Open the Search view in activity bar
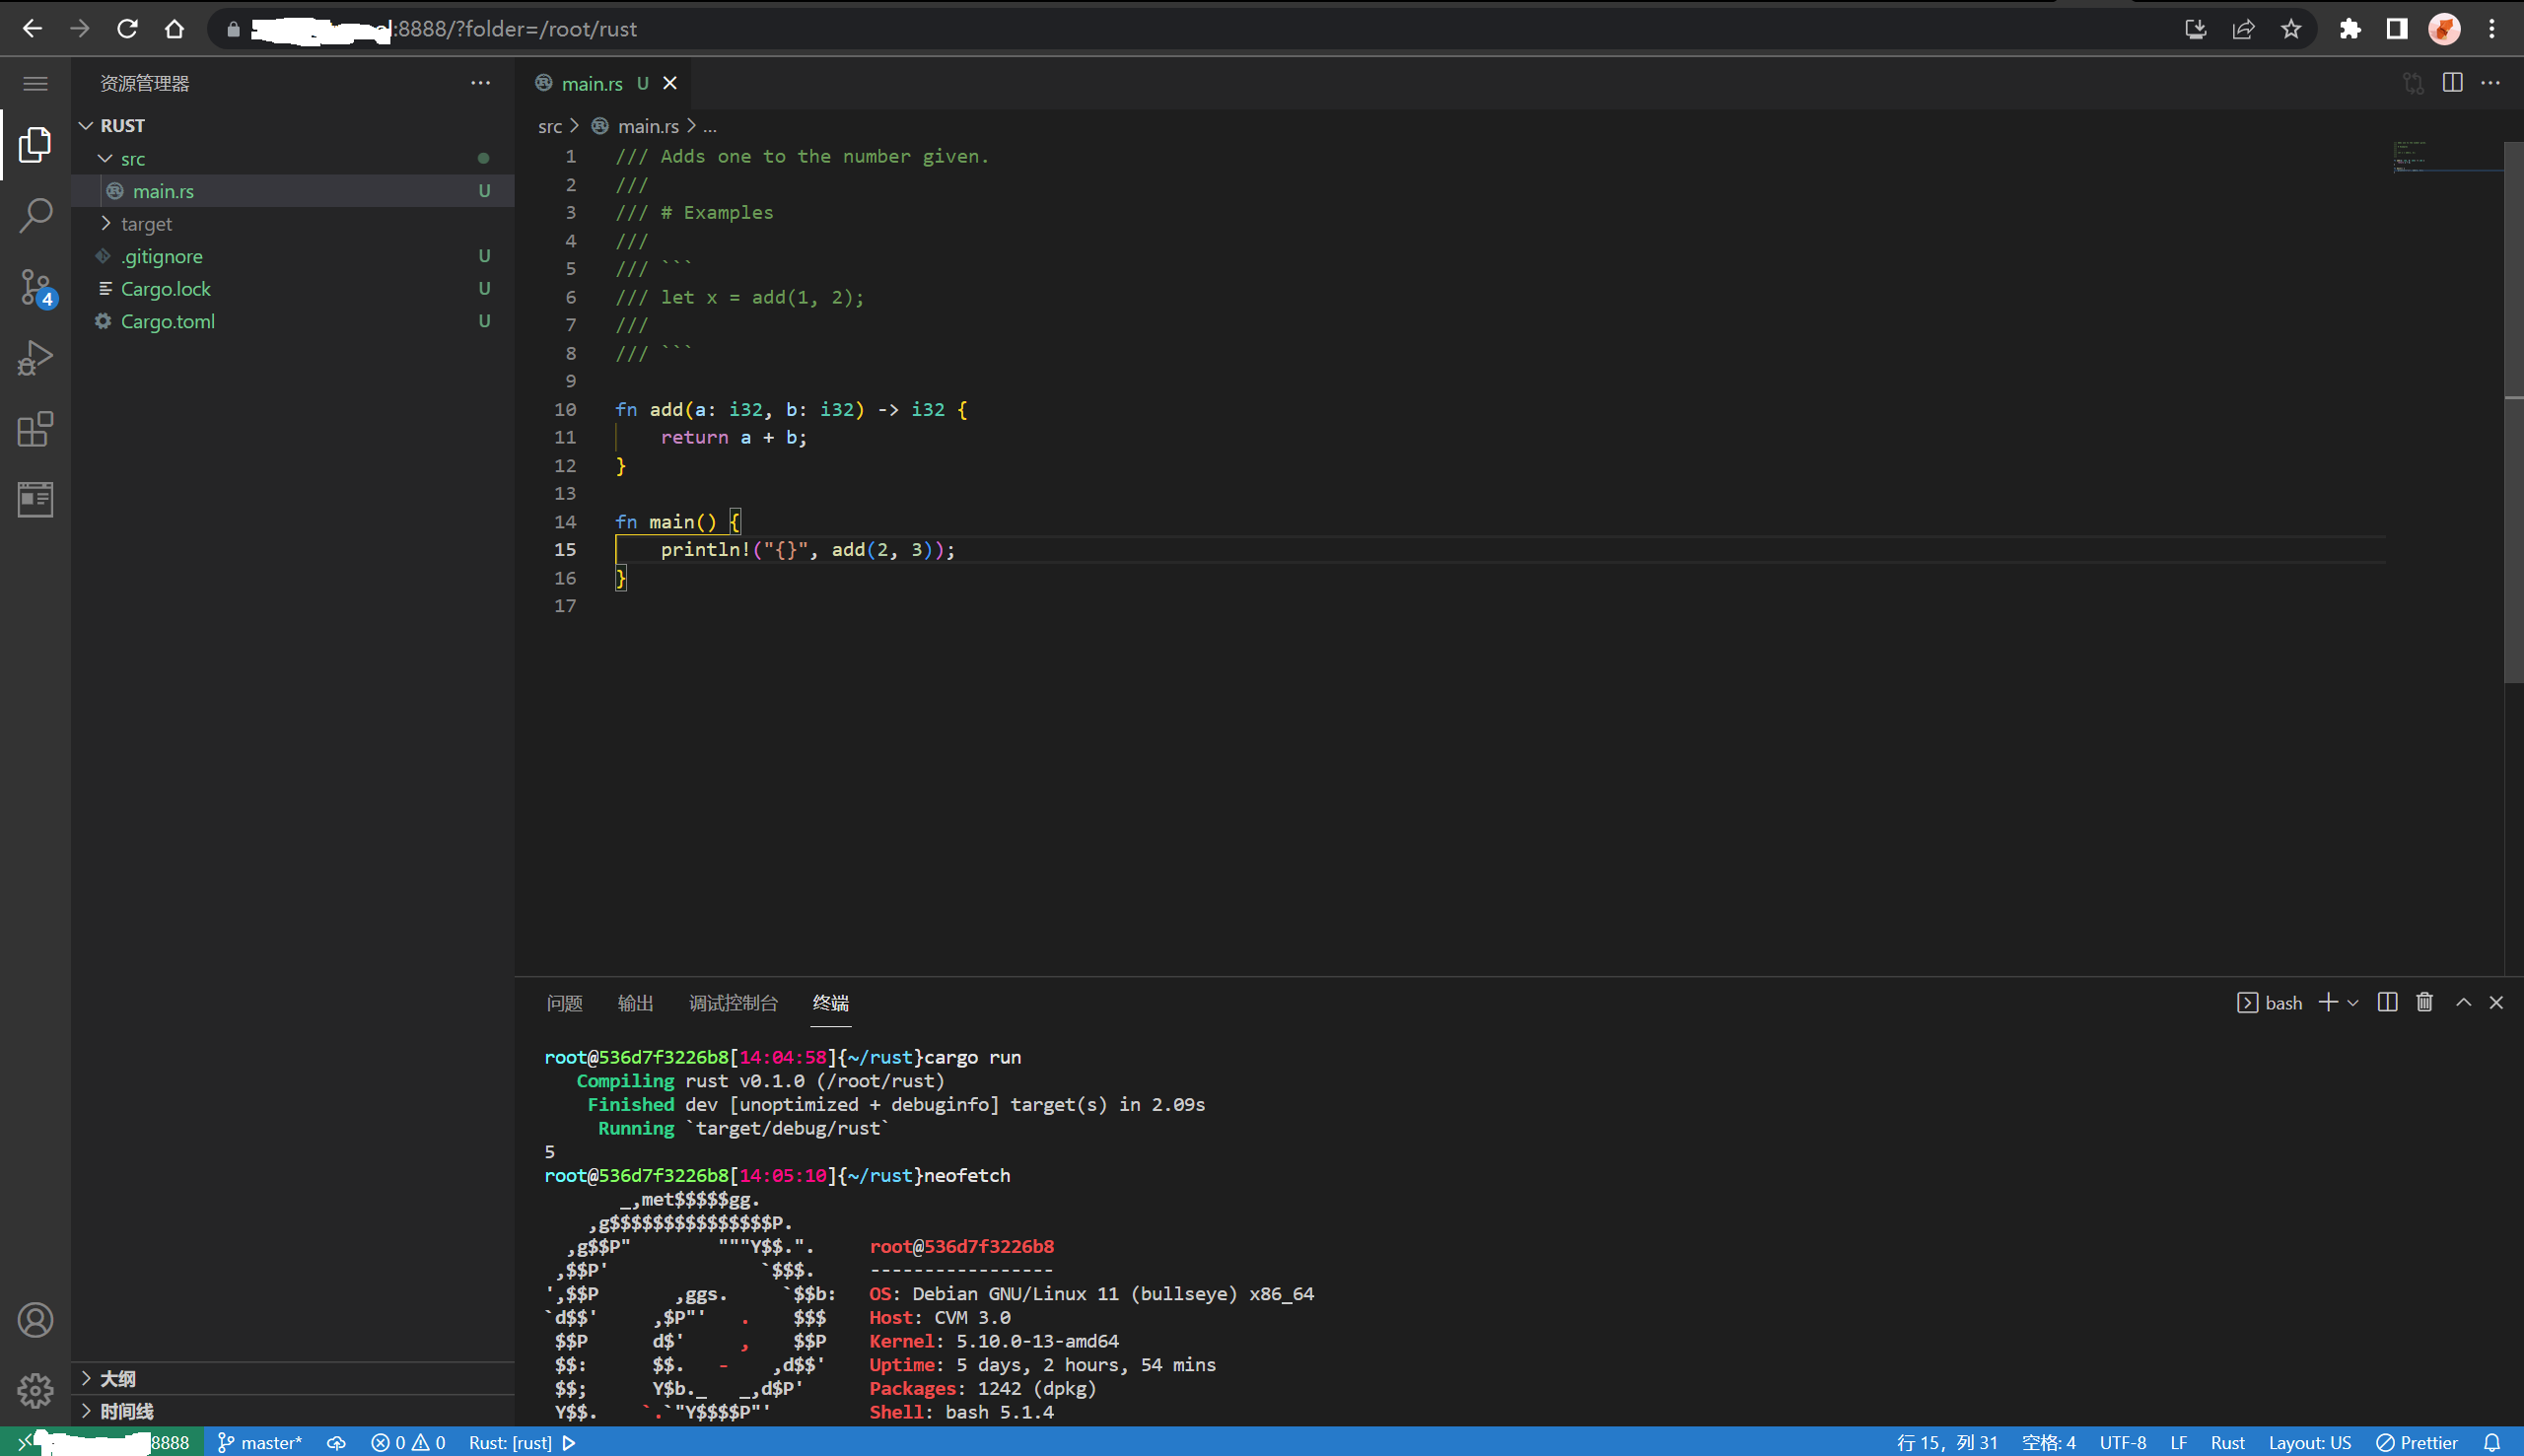 coord(35,215)
